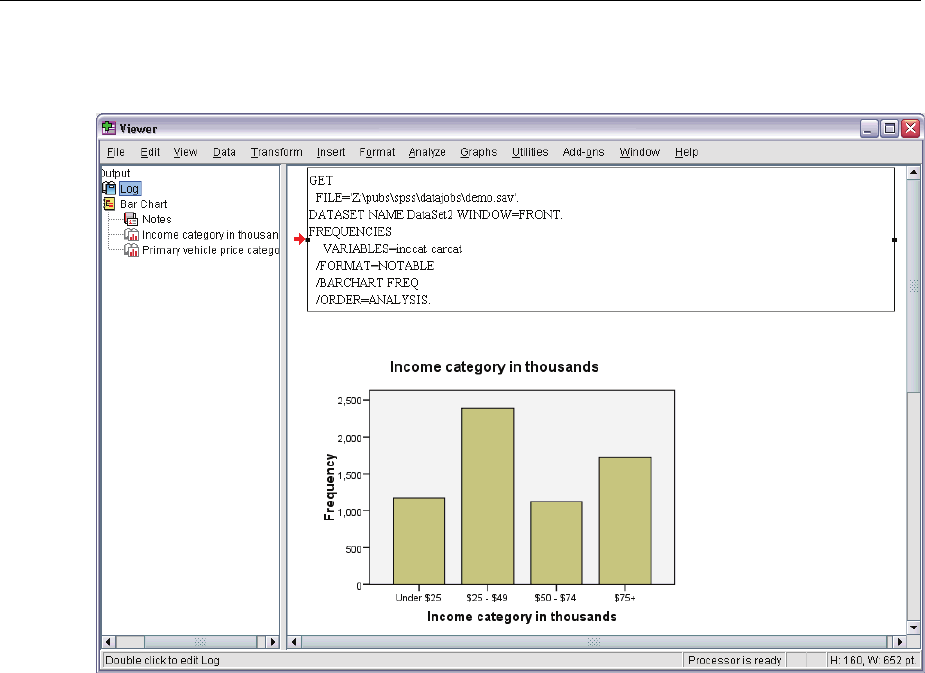The image size is (925, 673).
Task: Click the Income category chart icon in outline
Action: [x=132, y=235]
